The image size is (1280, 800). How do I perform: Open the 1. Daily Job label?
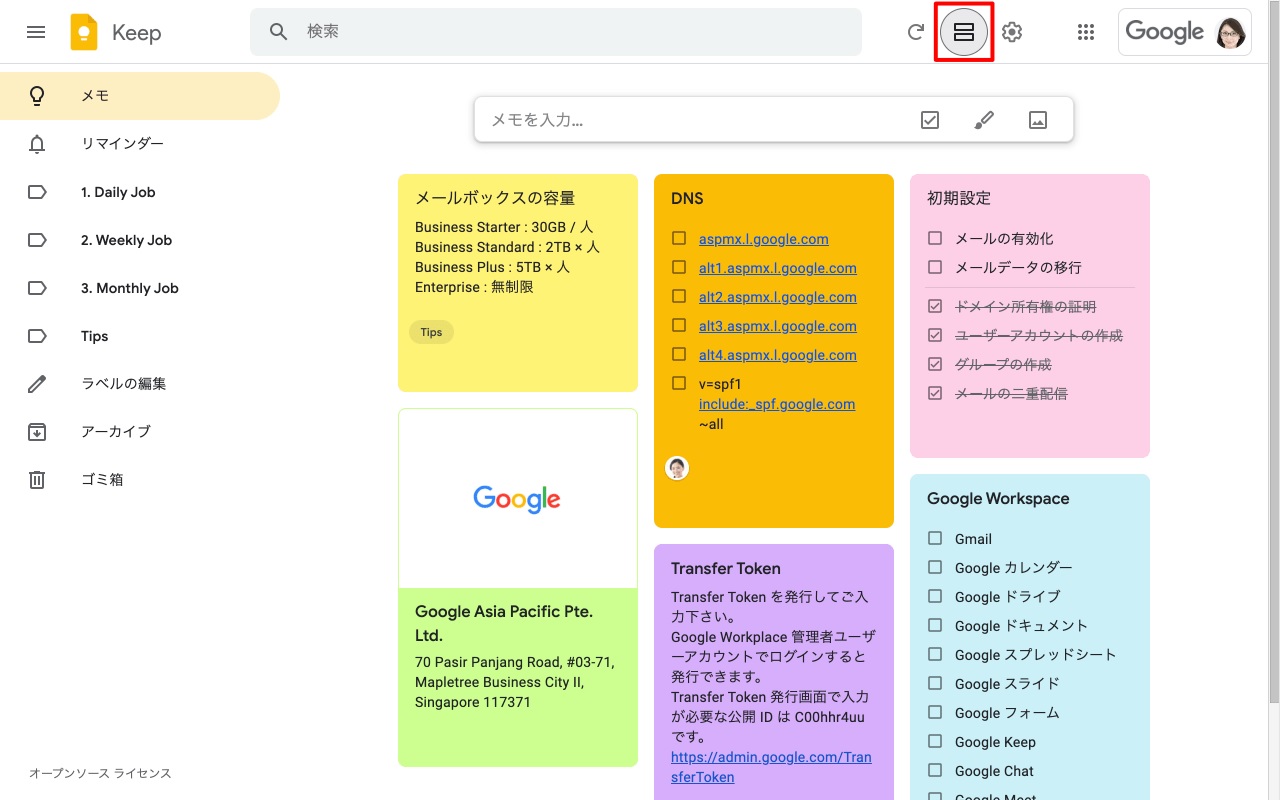(140, 192)
